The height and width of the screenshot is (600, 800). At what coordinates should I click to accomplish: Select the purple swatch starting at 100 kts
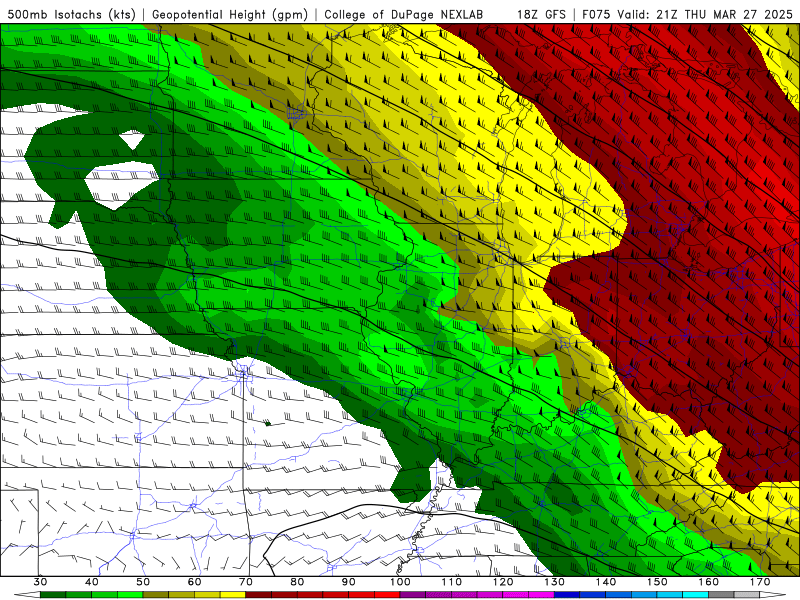pos(413,595)
